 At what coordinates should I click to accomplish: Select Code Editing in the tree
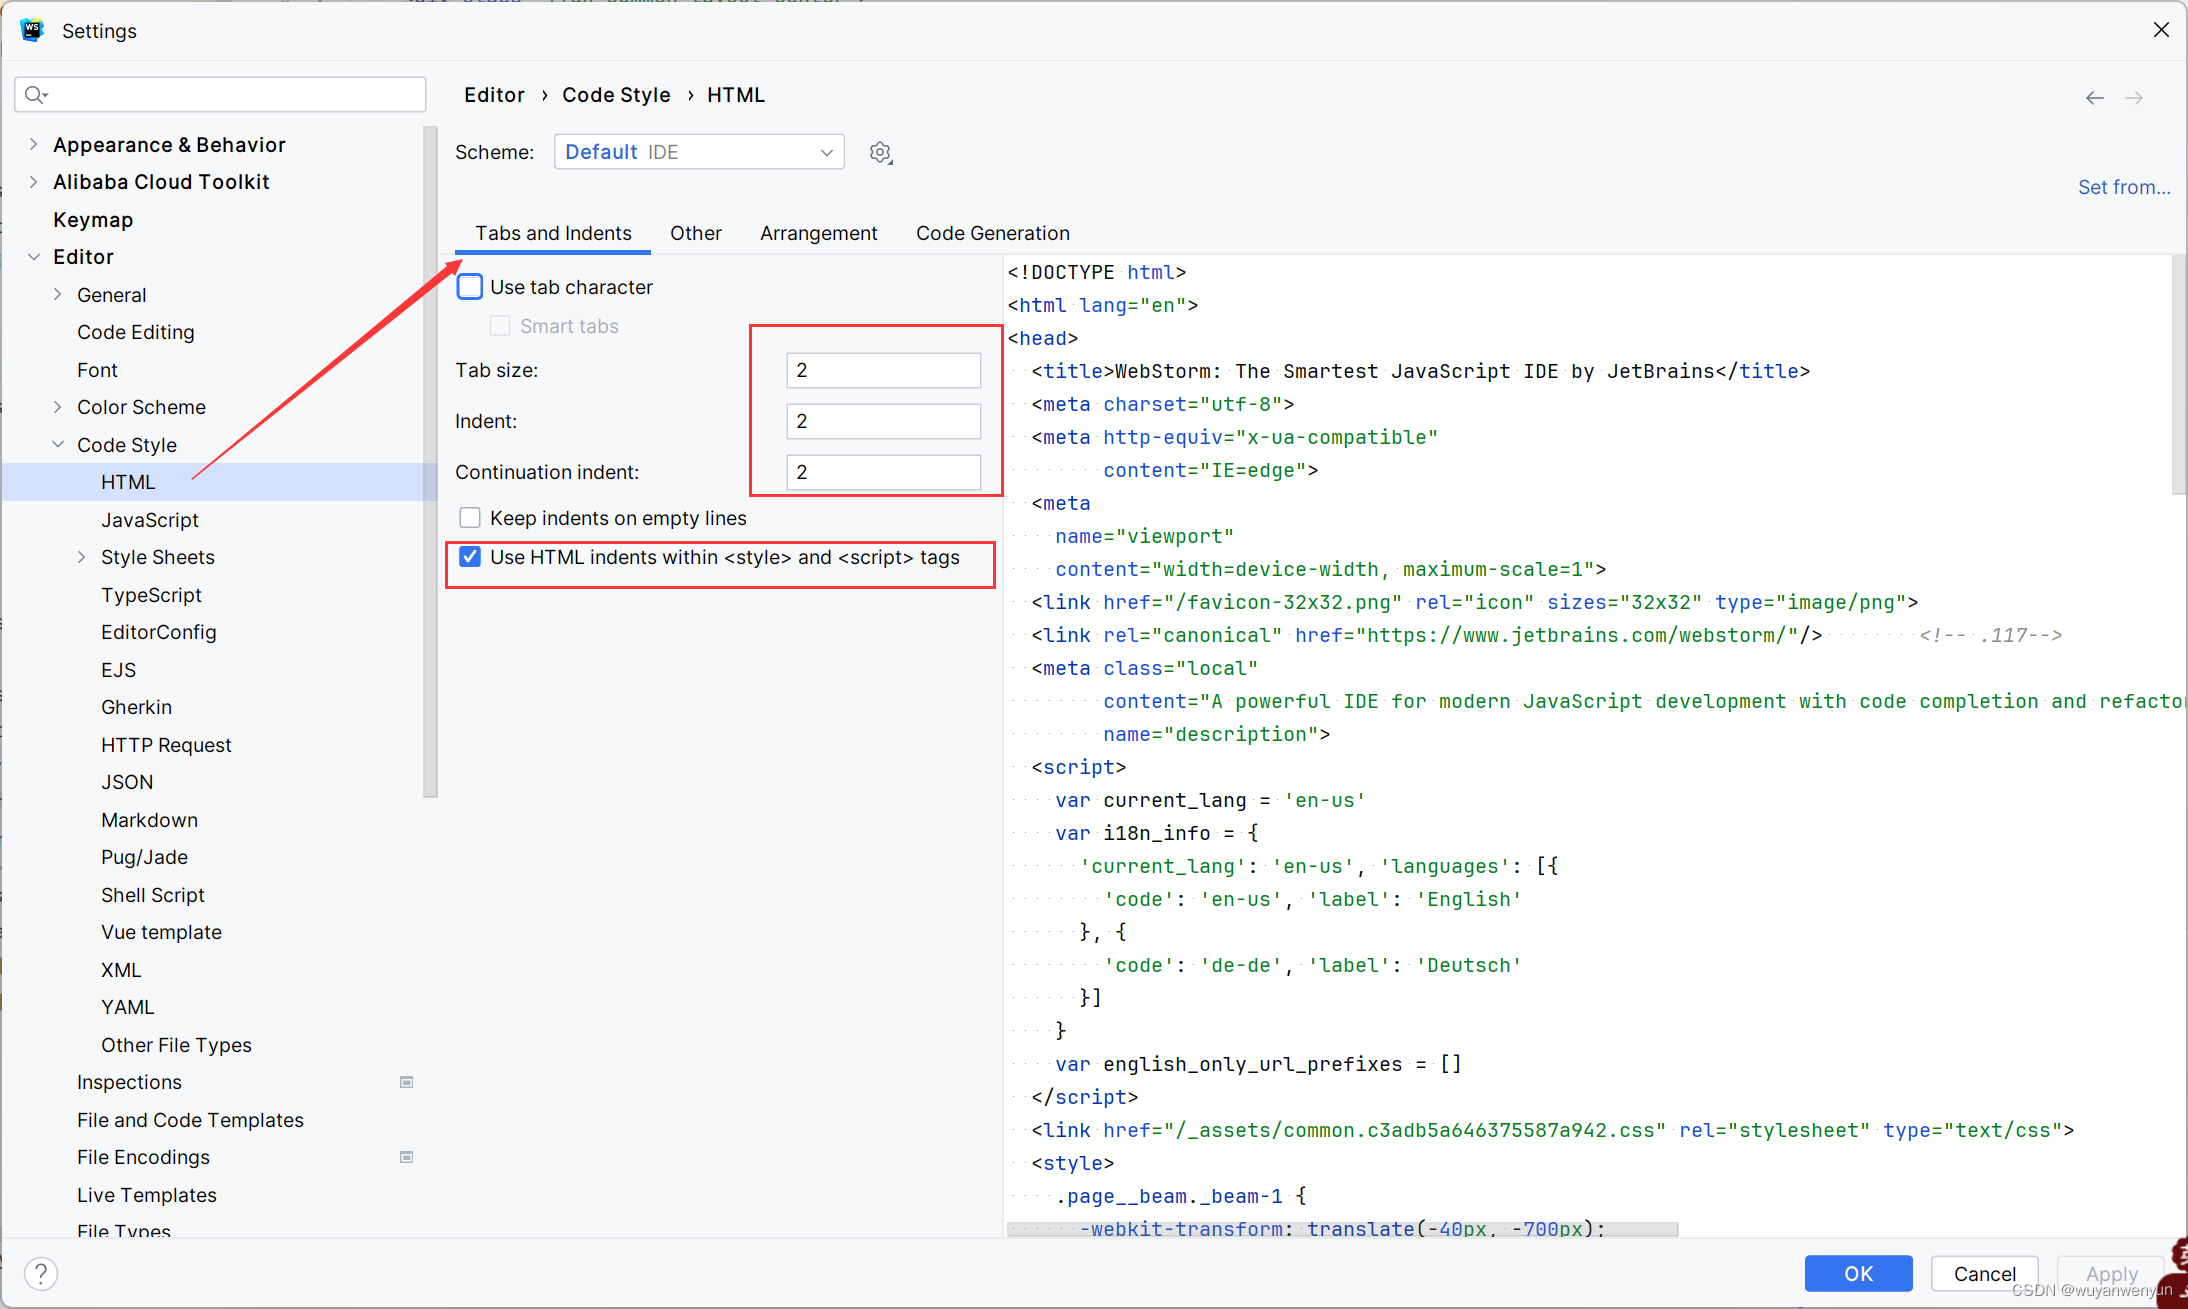point(136,332)
